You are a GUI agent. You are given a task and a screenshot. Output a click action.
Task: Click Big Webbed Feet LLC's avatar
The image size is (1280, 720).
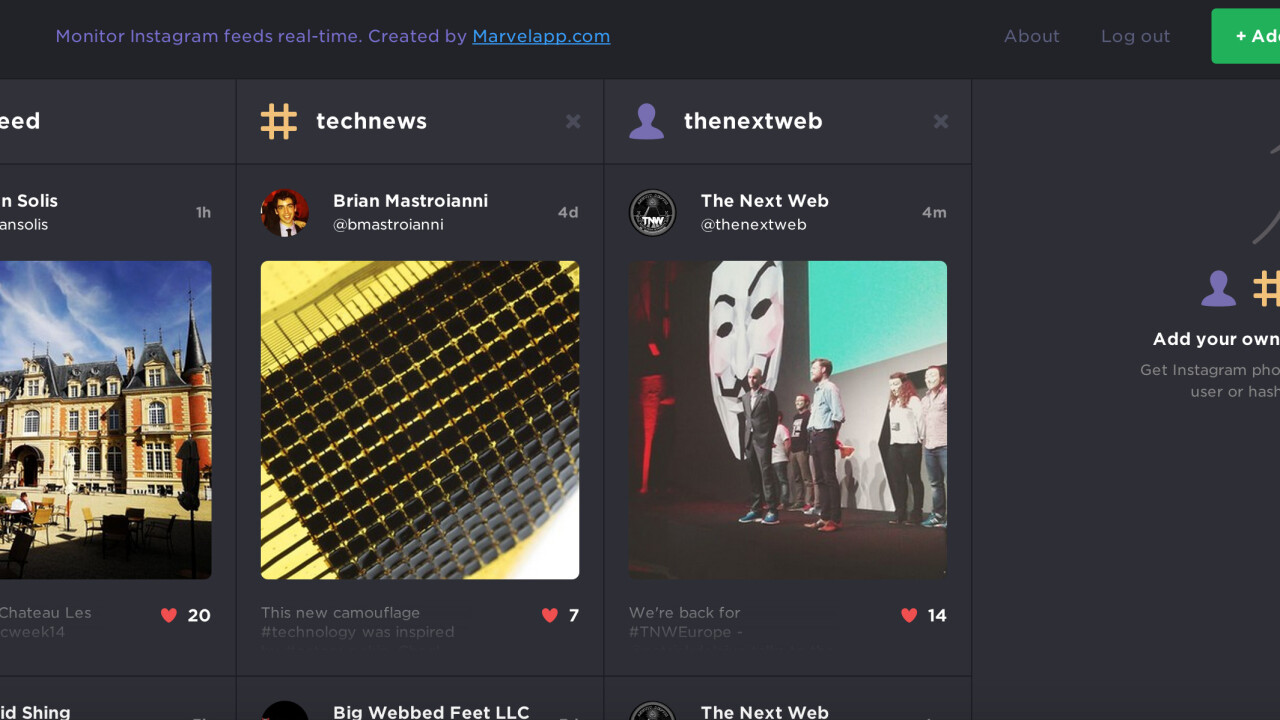pos(285,710)
